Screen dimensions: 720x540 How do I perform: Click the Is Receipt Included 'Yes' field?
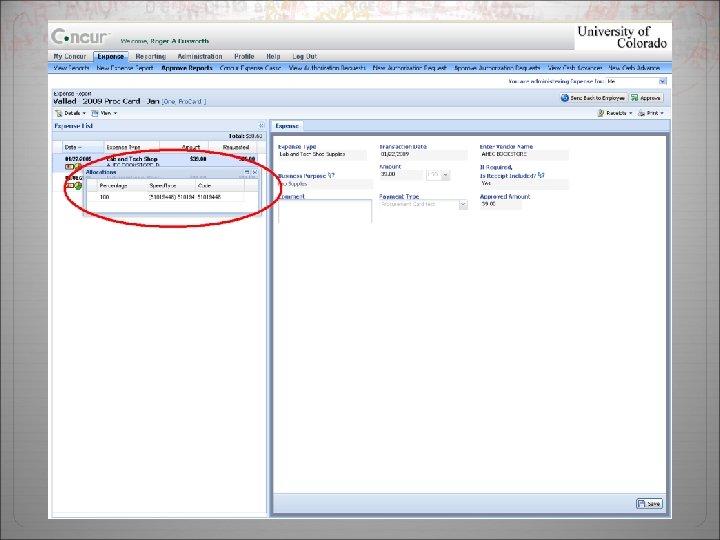[x=524, y=184]
